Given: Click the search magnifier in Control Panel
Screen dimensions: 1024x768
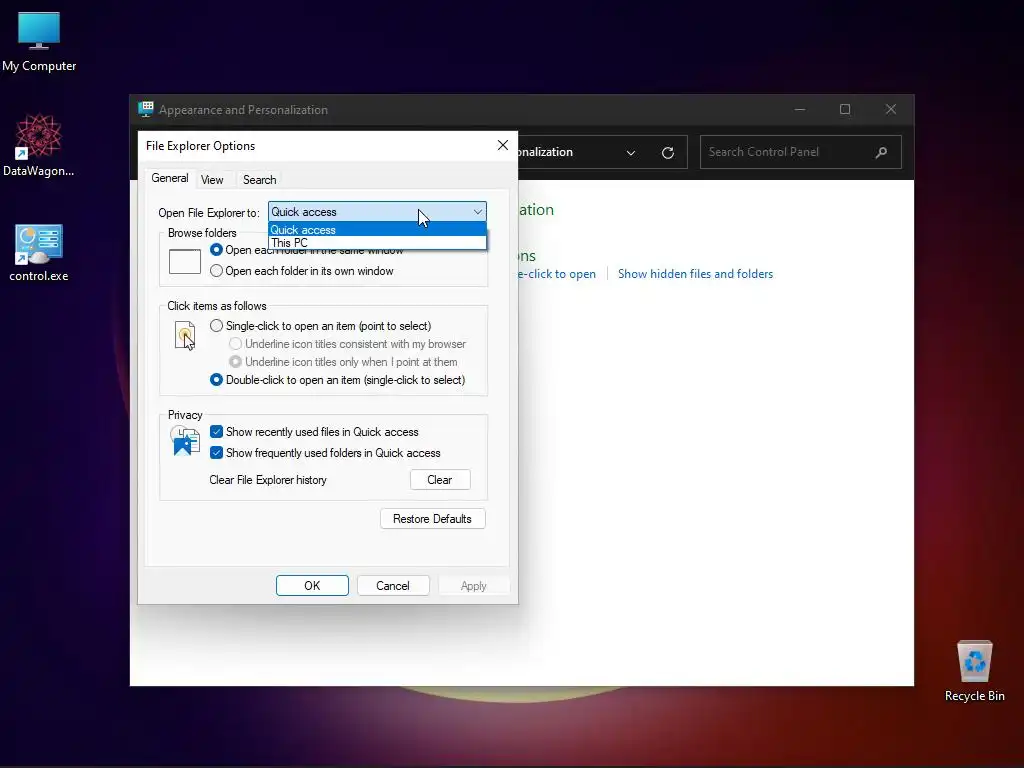Looking at the screenshot, I should (x=881, y=152).
